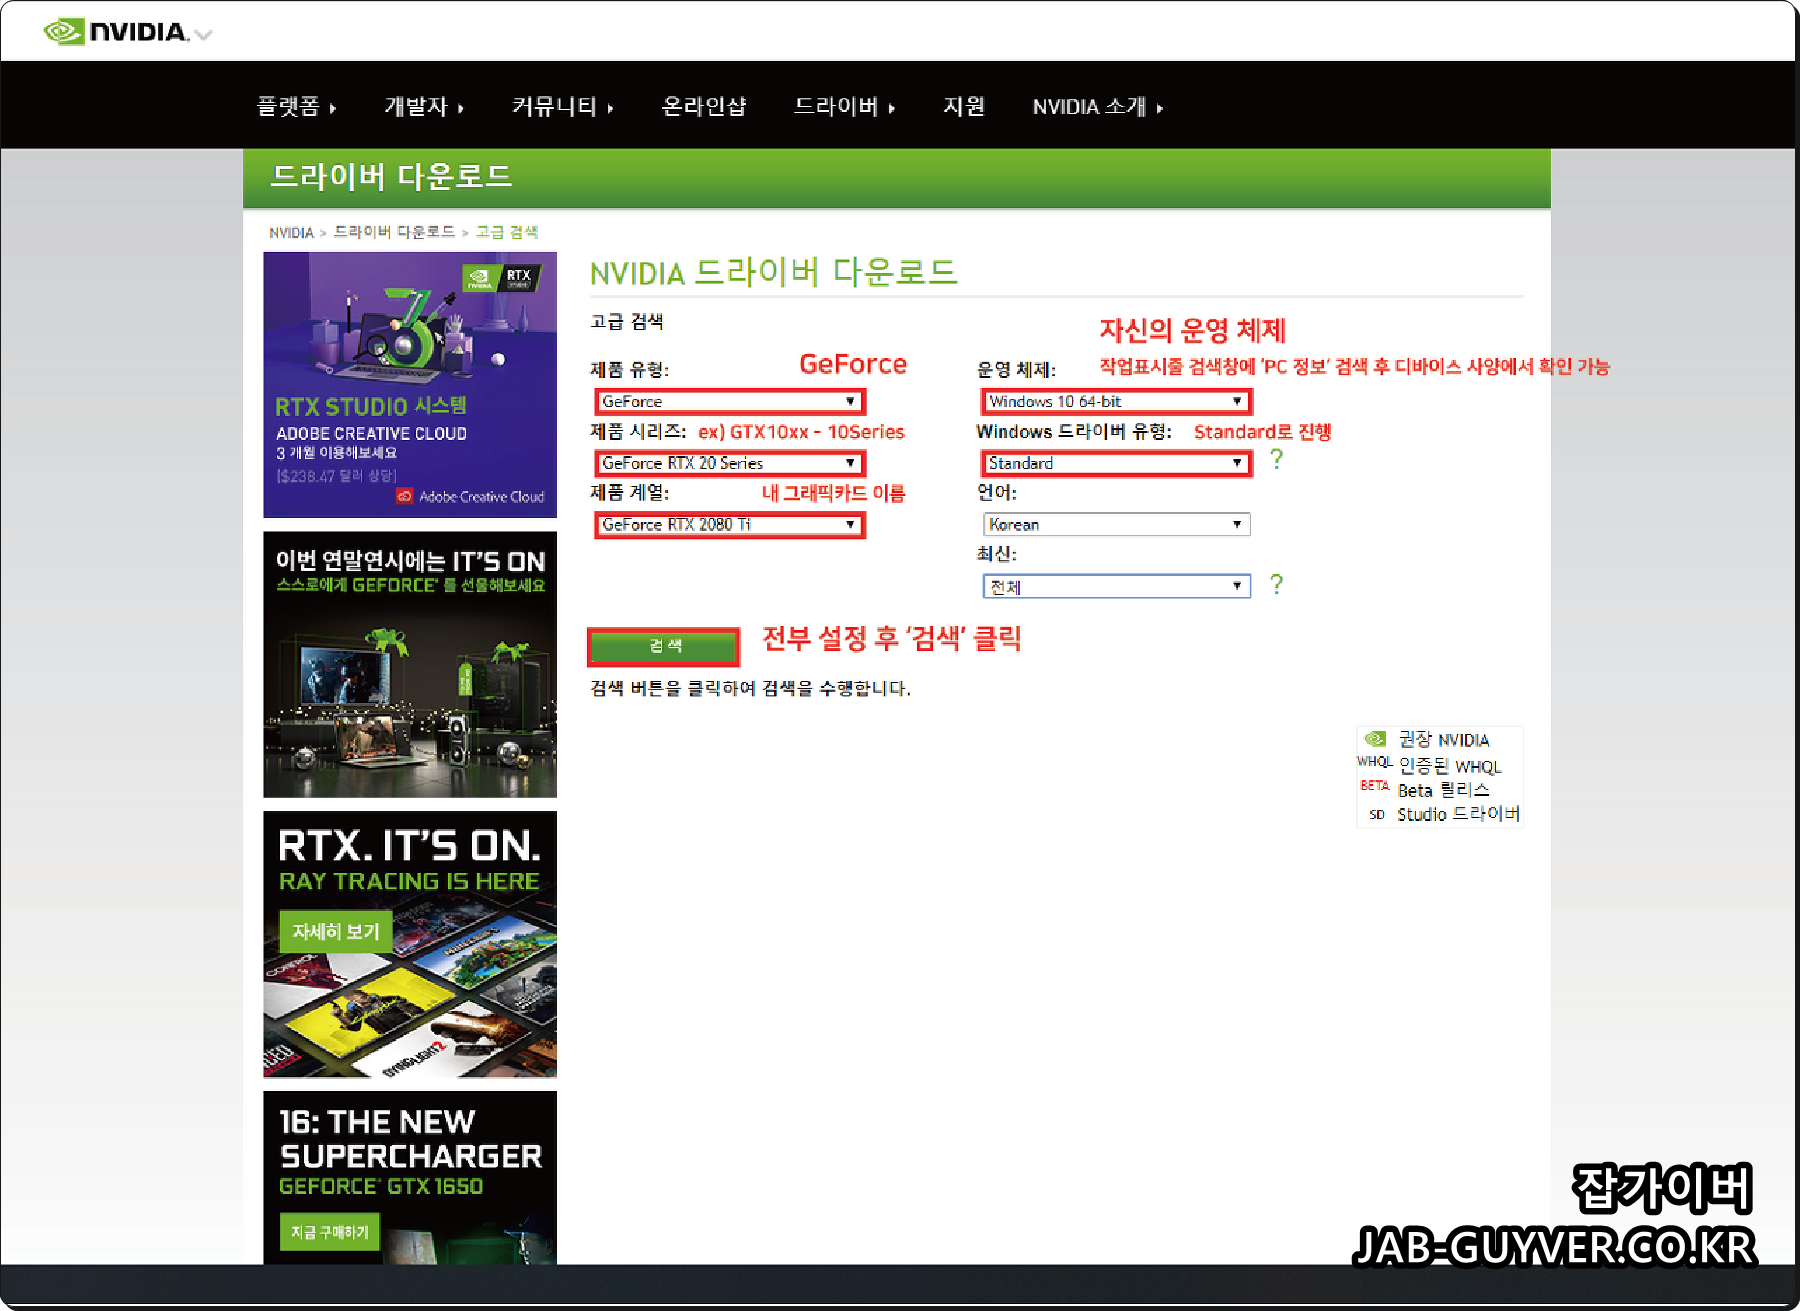Image resolution: width=1800 pixels, height=1311 pixels.
Task: Click the help question mark beside Standard dropdown
Action: (x=1276, y=459)
